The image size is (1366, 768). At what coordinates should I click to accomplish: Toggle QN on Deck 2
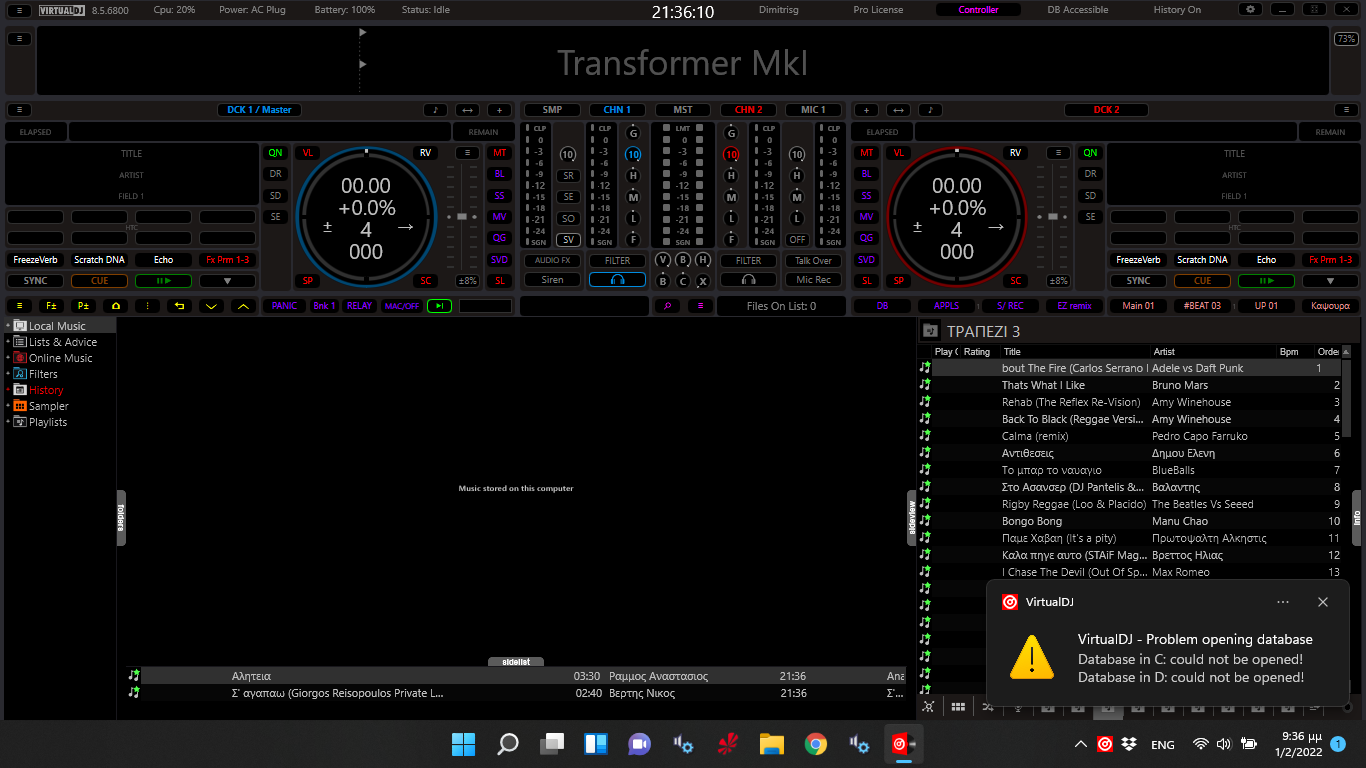(x=1090, y=153)
